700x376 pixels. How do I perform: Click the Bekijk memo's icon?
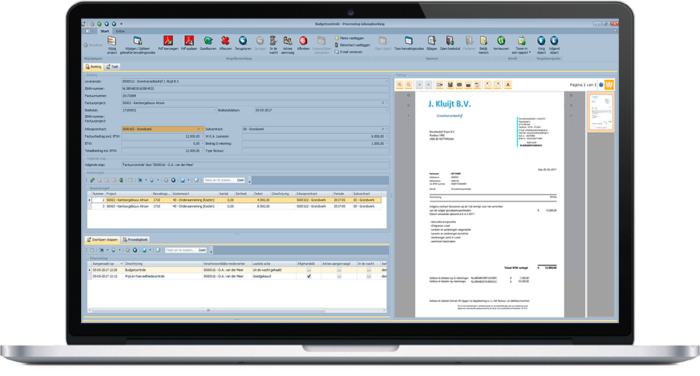(x=483, y=41)
